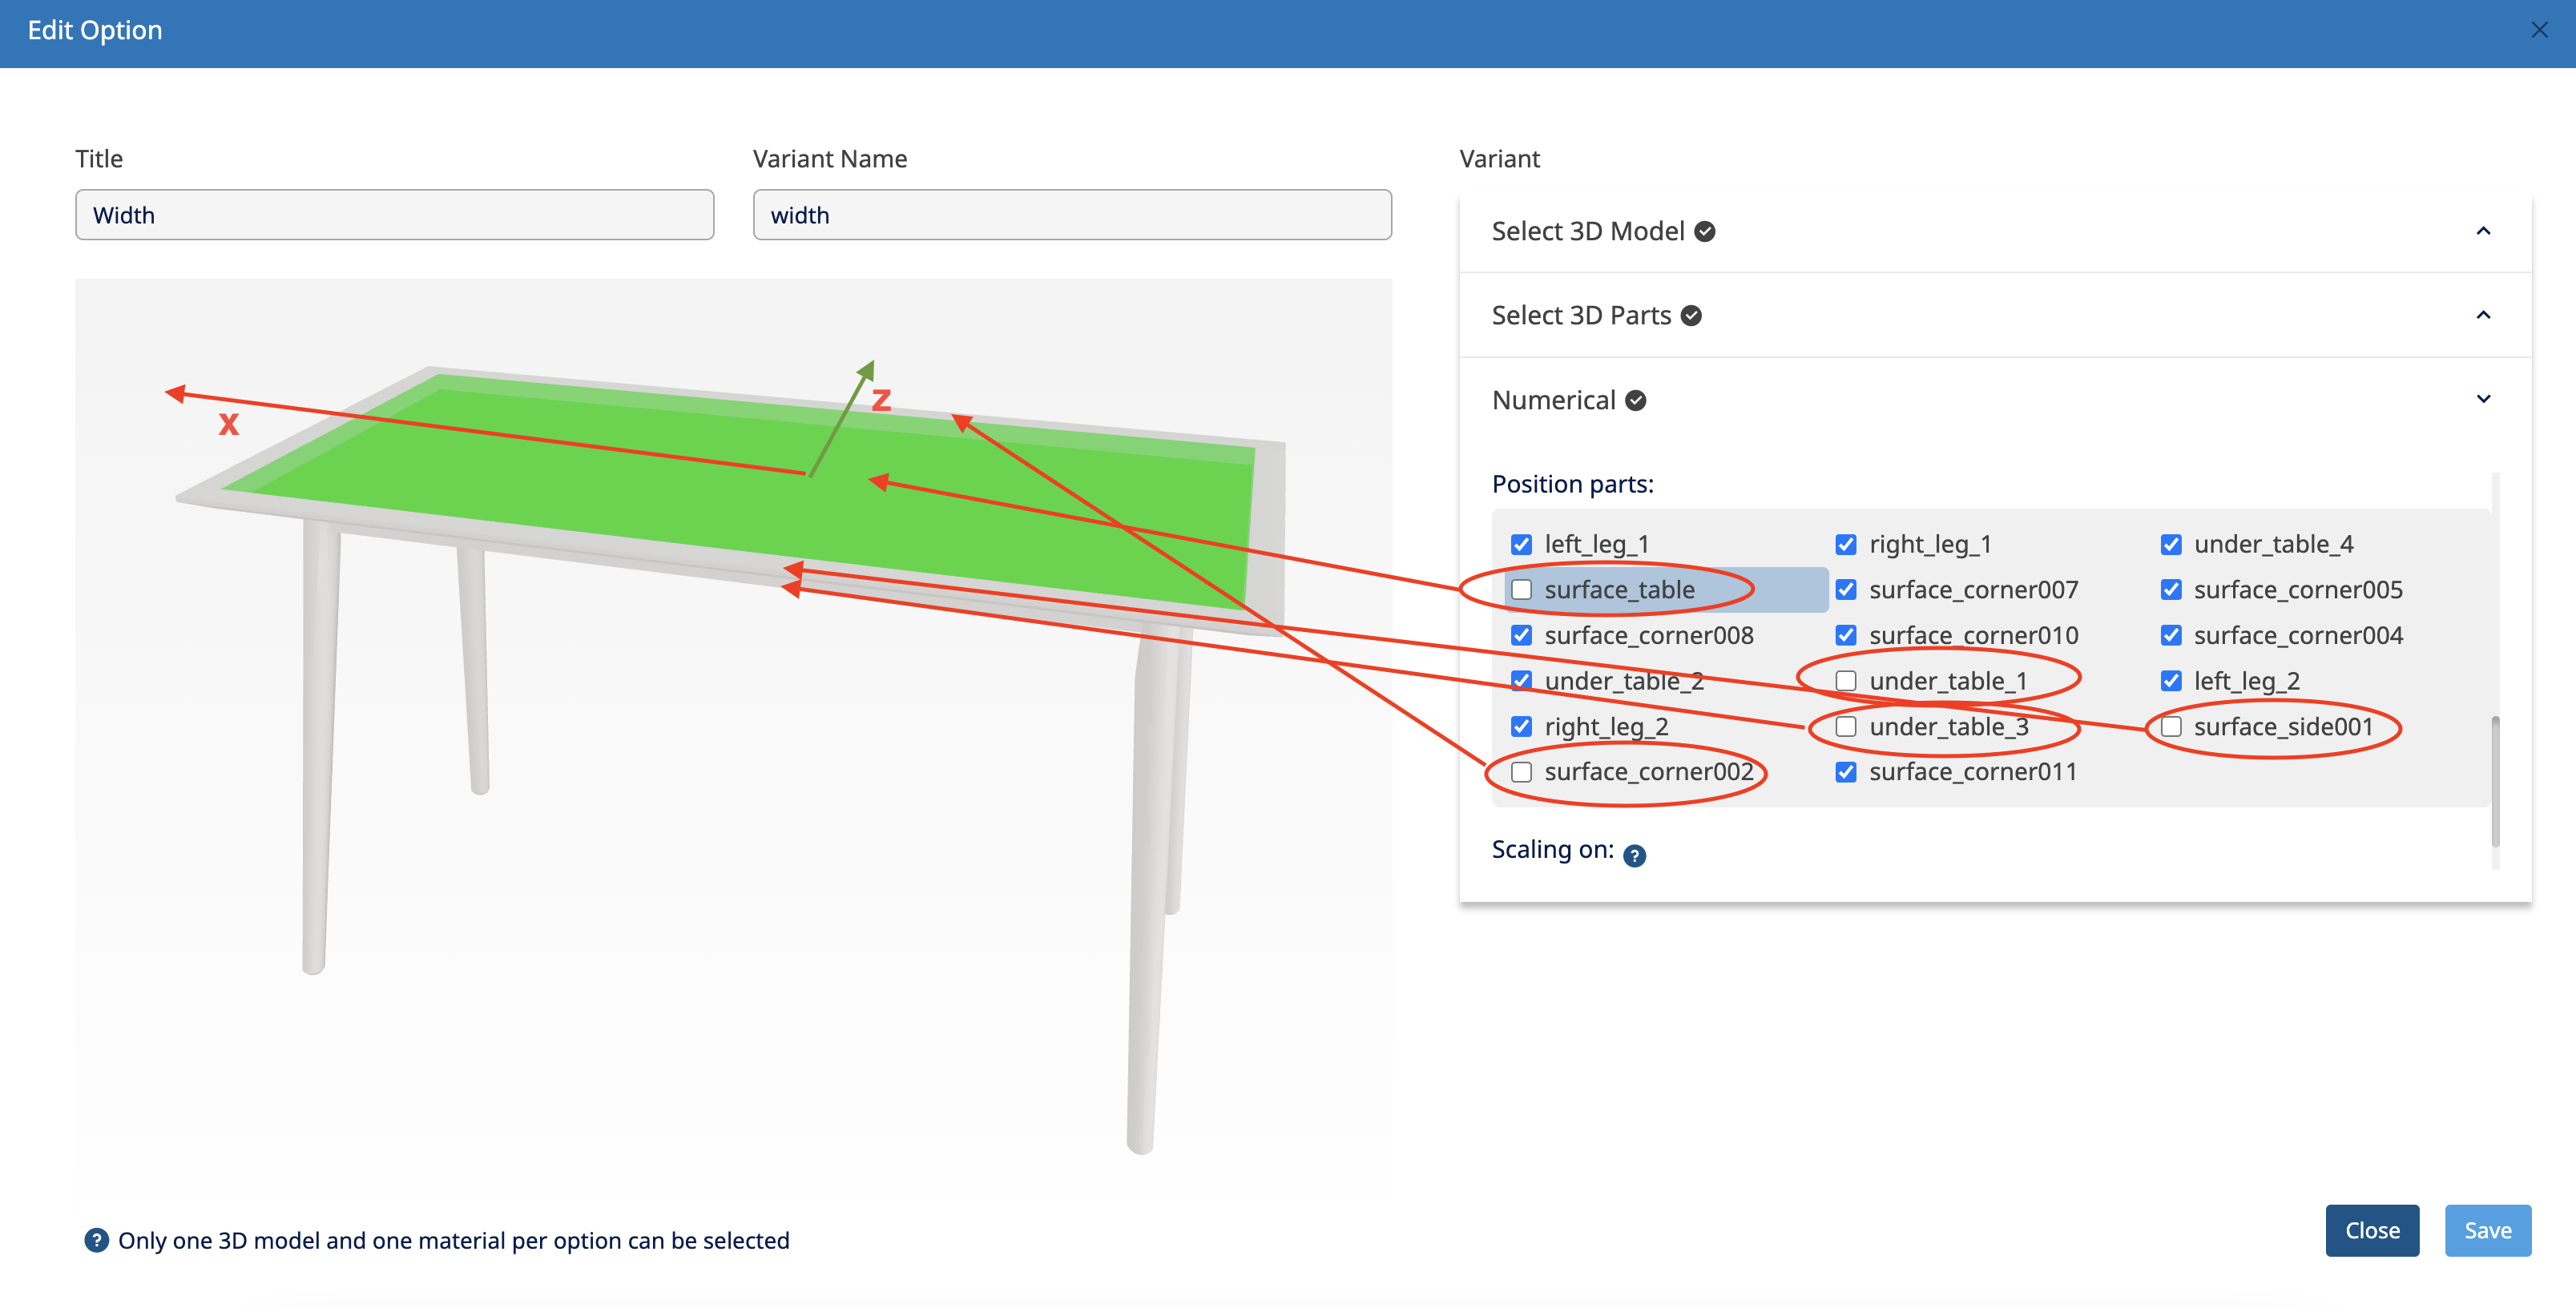Click the question mark info icon at bottom left
2576x1308 pixels.
click(x=96, y=1240)
